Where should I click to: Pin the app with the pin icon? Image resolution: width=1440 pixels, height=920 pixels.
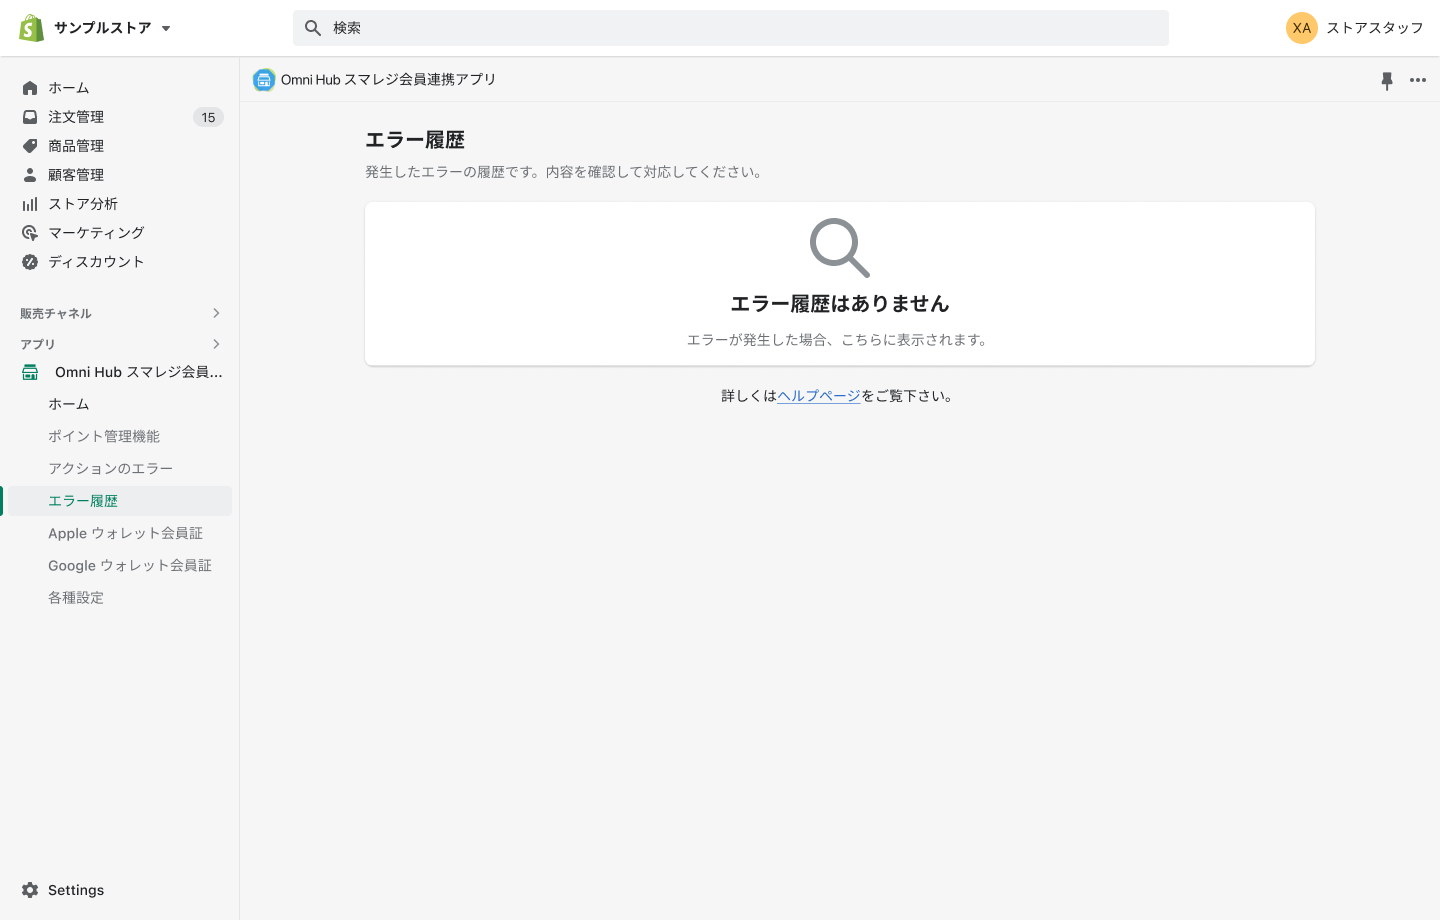pos(1387,80)
